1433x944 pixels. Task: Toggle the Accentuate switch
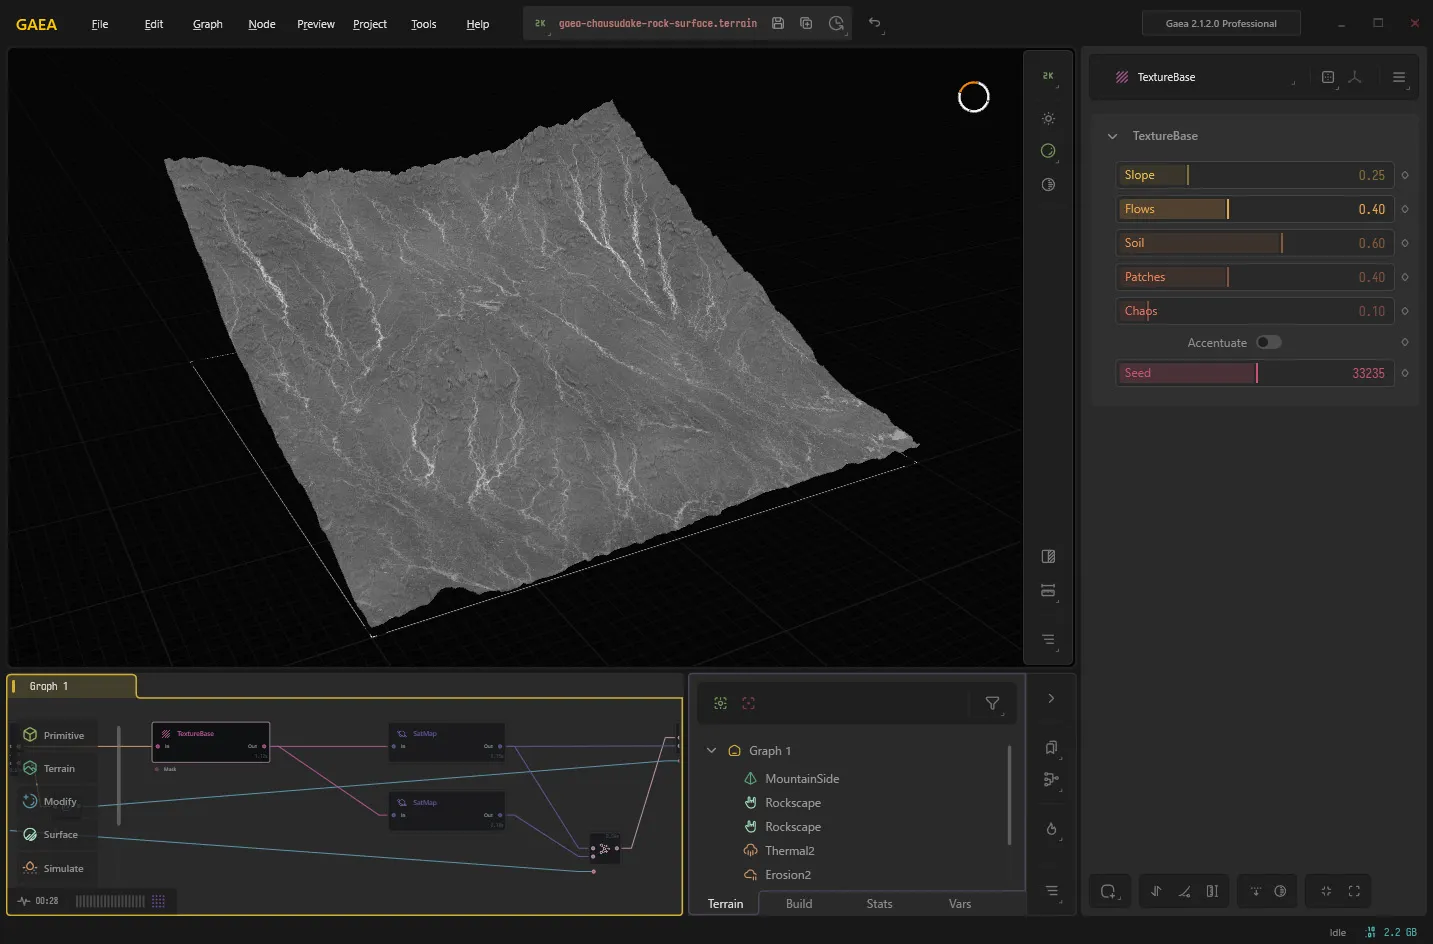tap(1268, 342)
